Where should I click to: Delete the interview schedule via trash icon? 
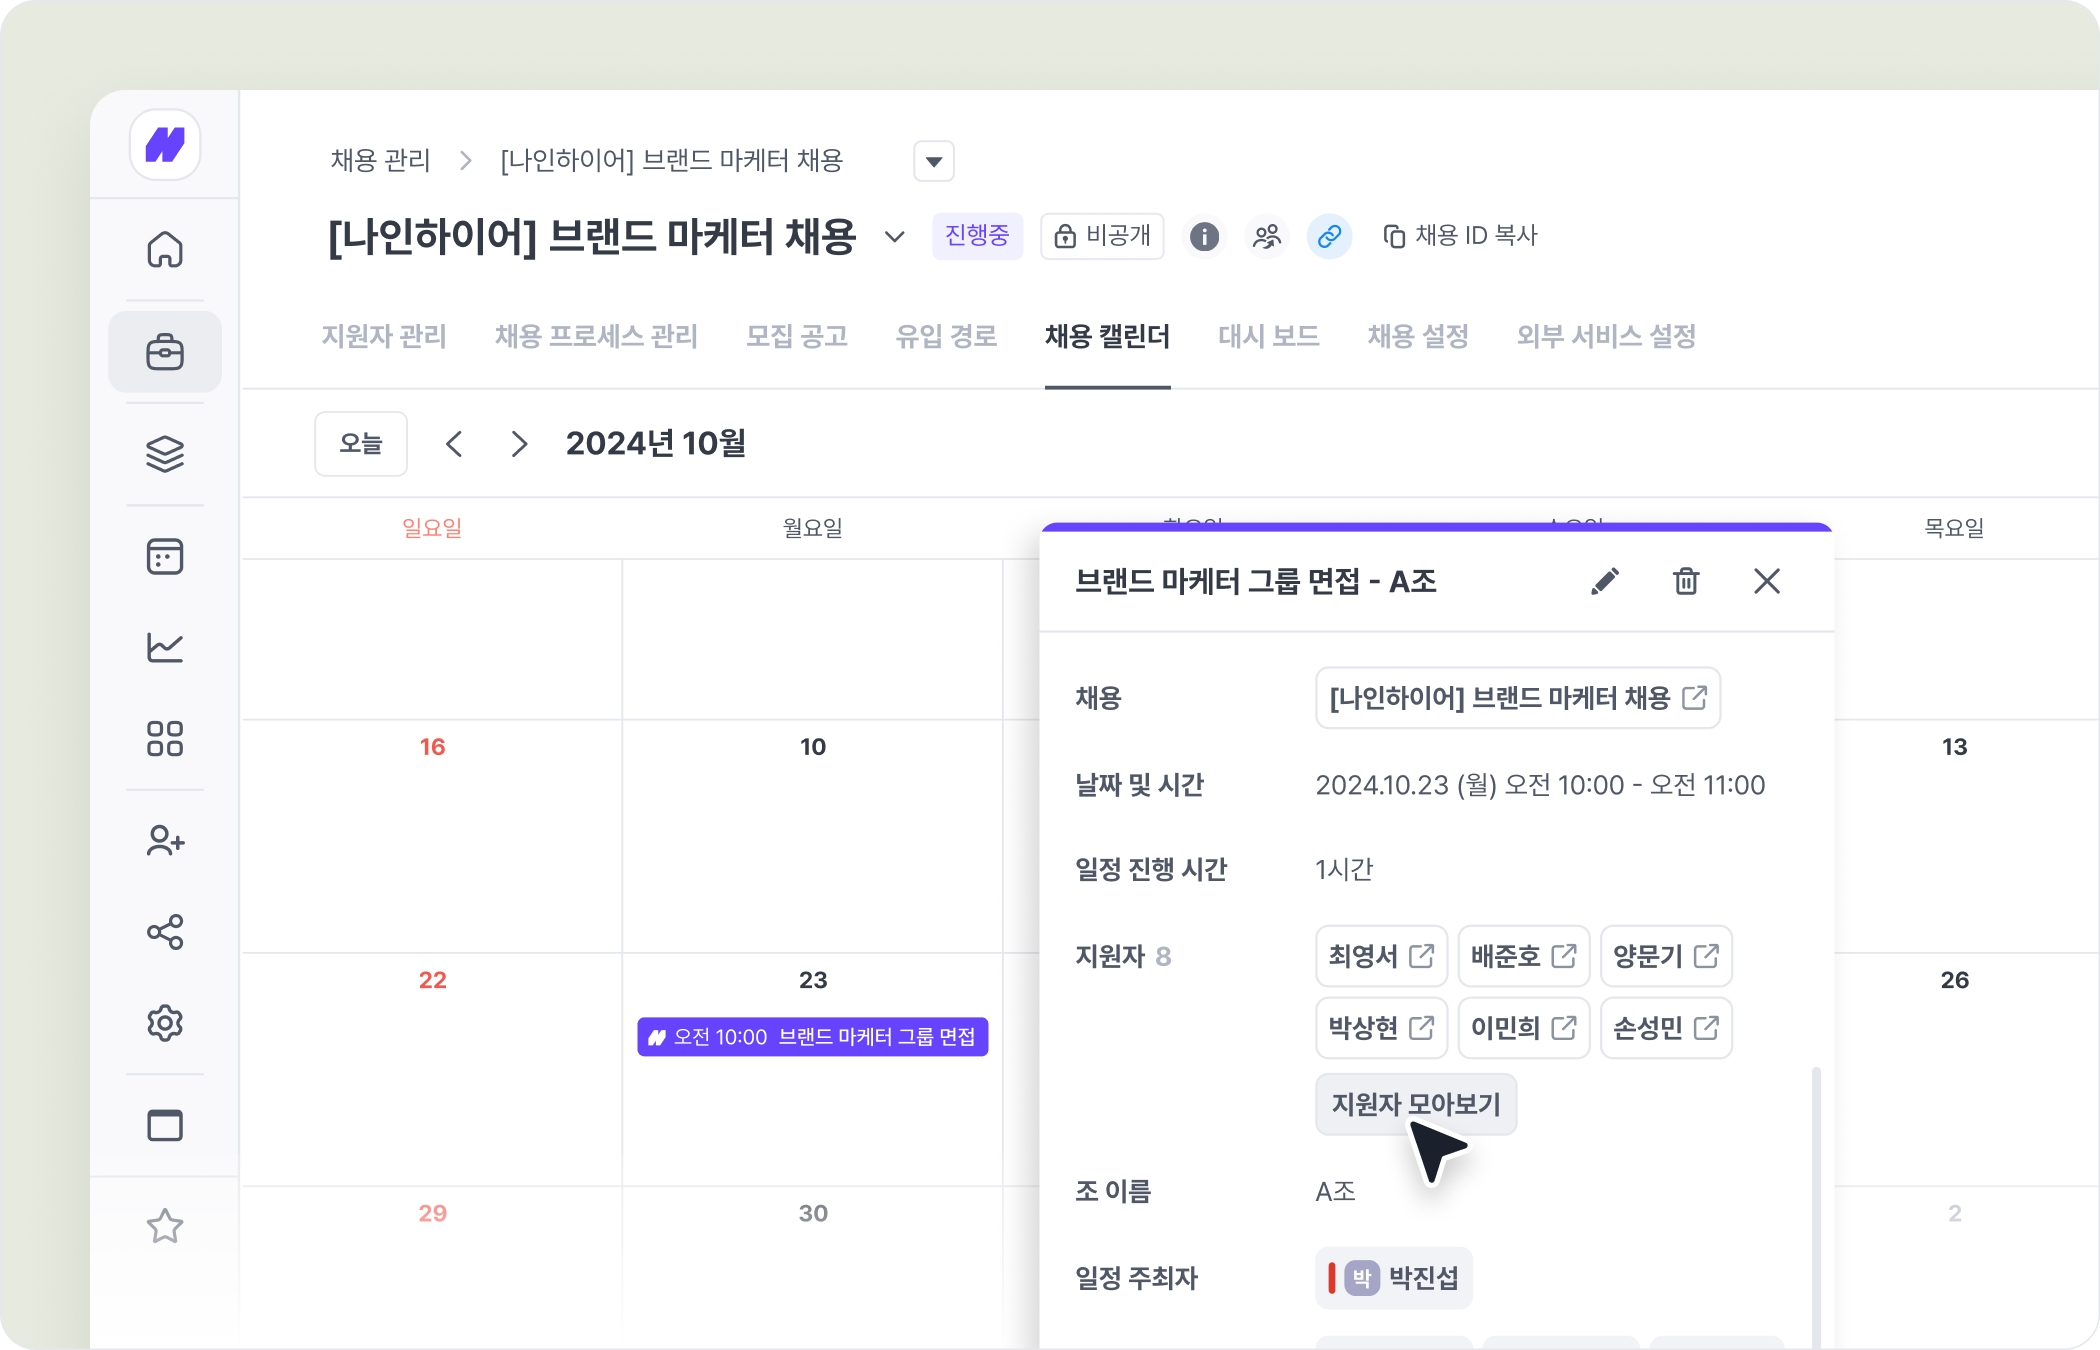pos(1686,581)
